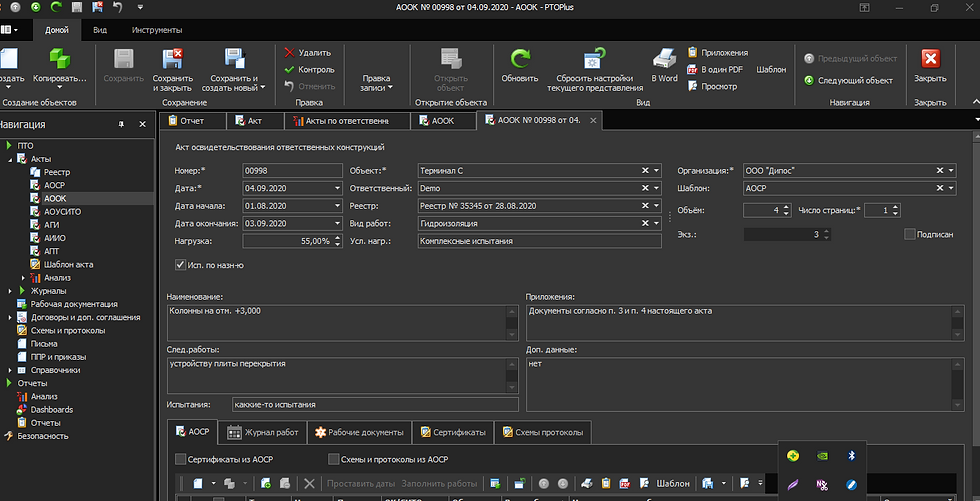
Task: Open the Дата начала dropdown
Action: click(x=338, y=206)
